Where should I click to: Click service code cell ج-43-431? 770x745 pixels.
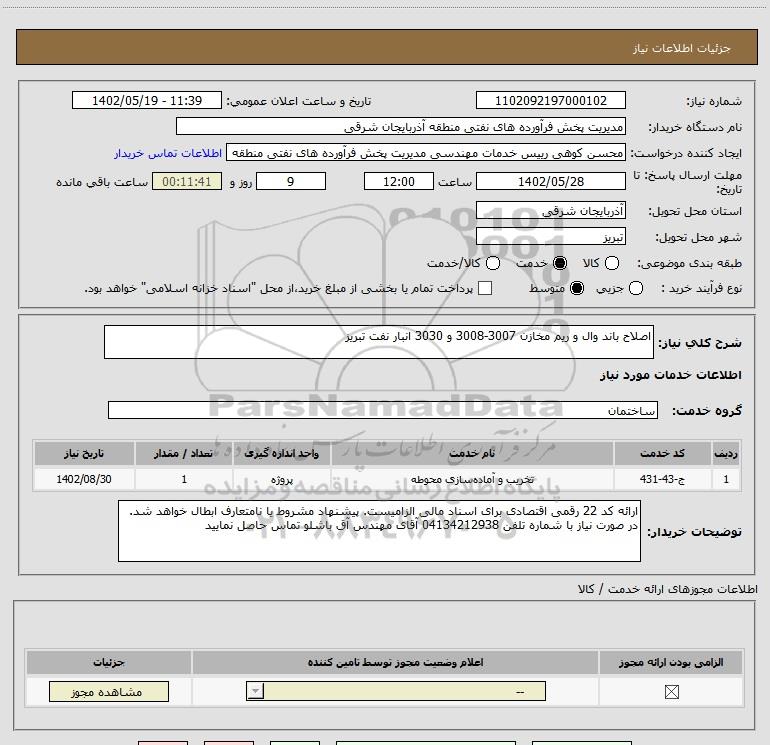tap(662, 479)
